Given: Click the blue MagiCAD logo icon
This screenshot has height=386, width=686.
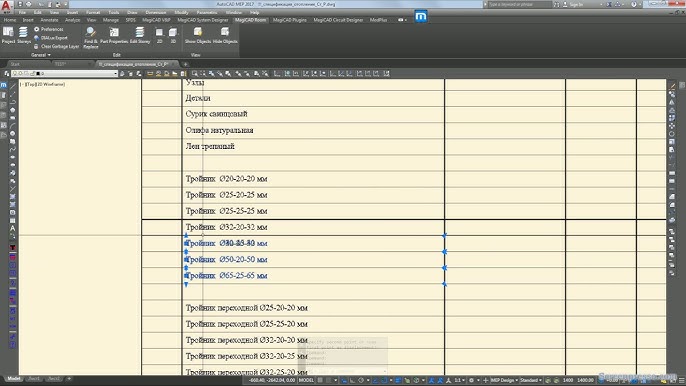Looking at the screenshot, I should point(421,17).
